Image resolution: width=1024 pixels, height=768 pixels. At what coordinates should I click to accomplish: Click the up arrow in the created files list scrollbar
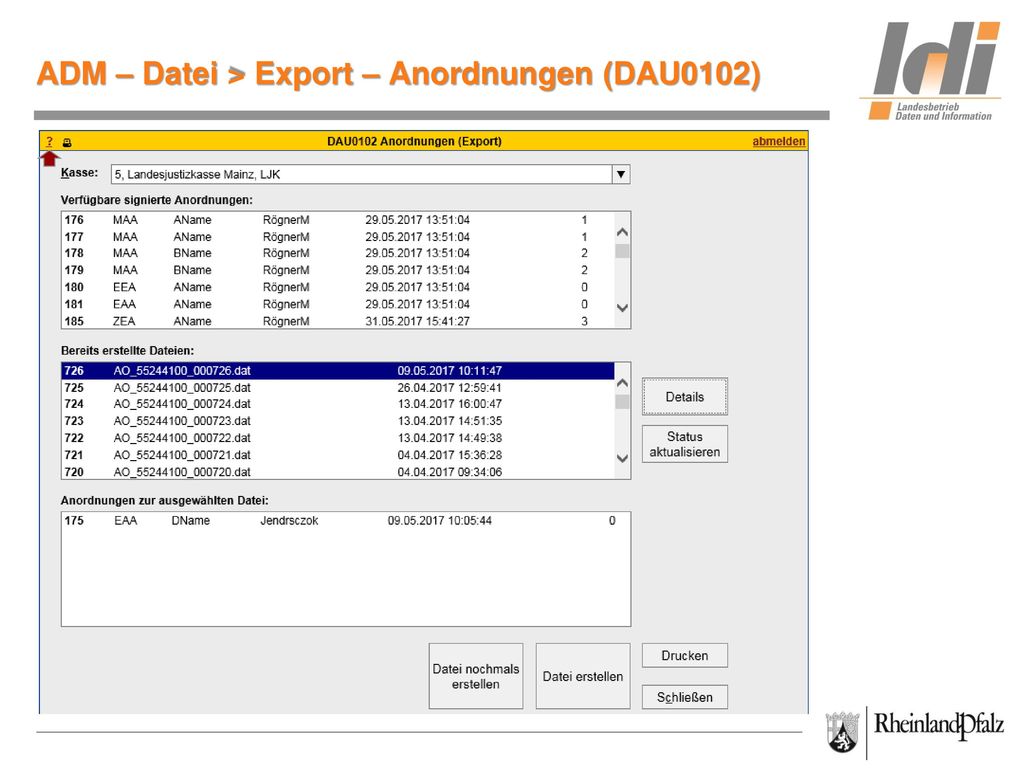click(622, 383)
